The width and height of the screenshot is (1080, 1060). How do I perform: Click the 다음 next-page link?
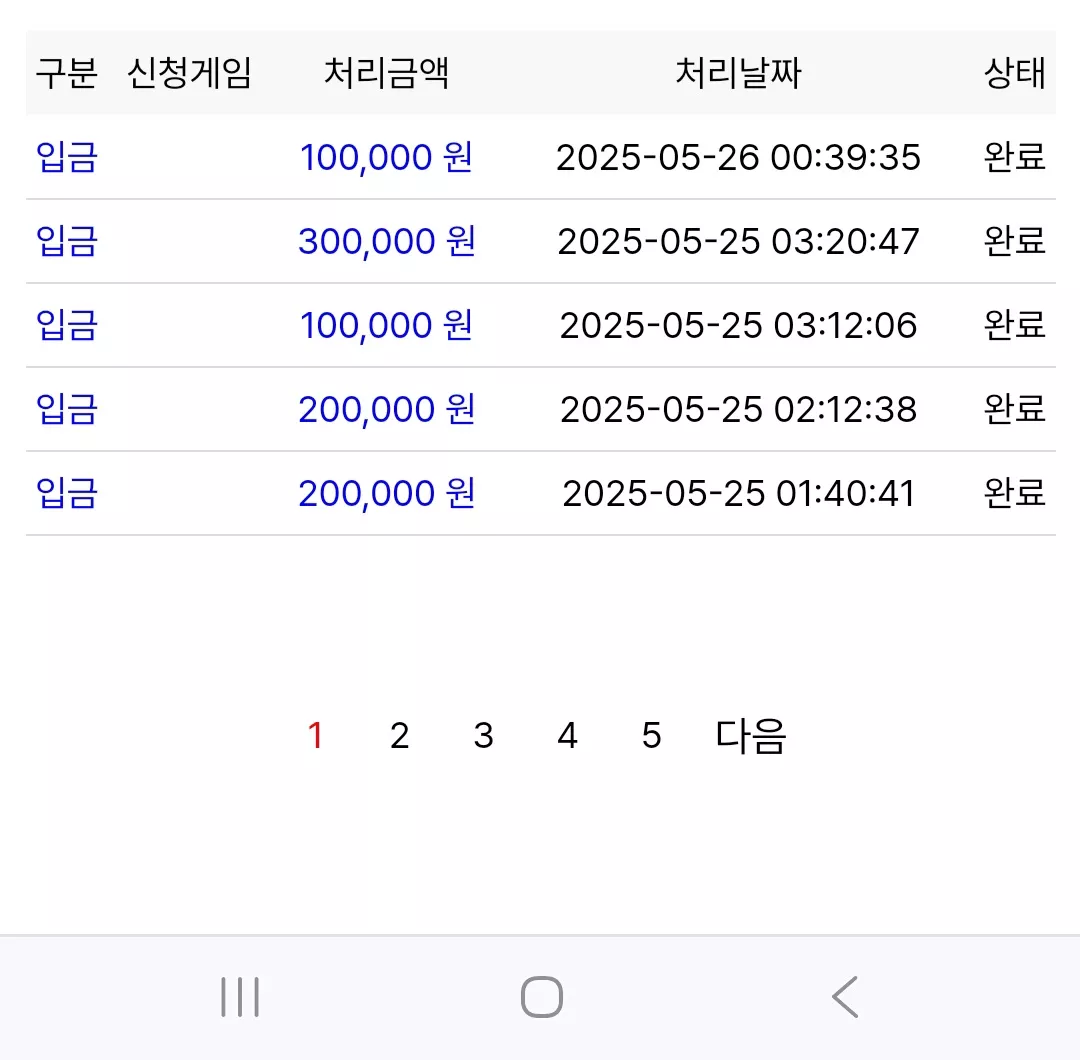751,736
